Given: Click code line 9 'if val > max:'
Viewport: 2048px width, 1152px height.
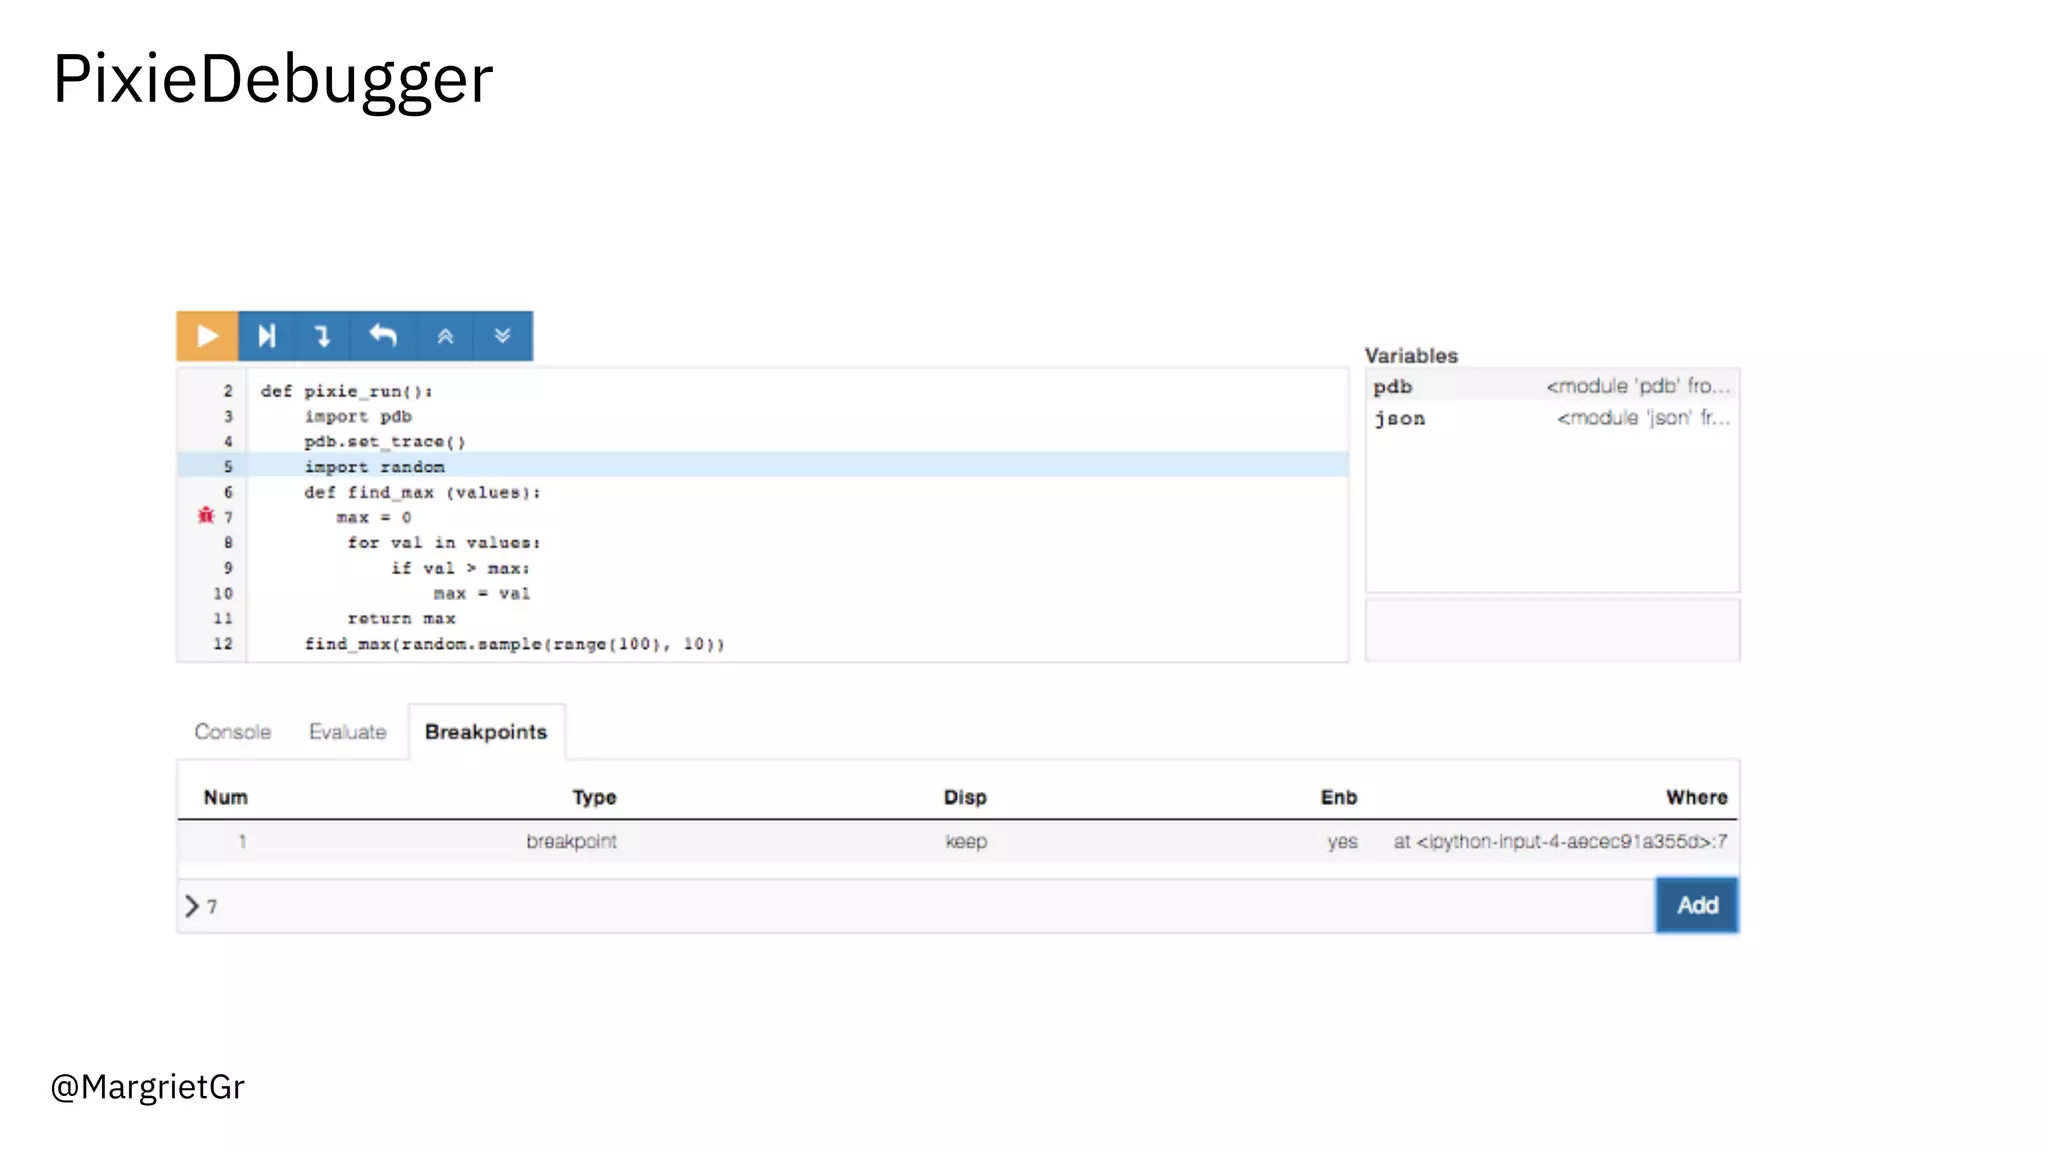Looking at the screenshot, I should click(460, 568).
